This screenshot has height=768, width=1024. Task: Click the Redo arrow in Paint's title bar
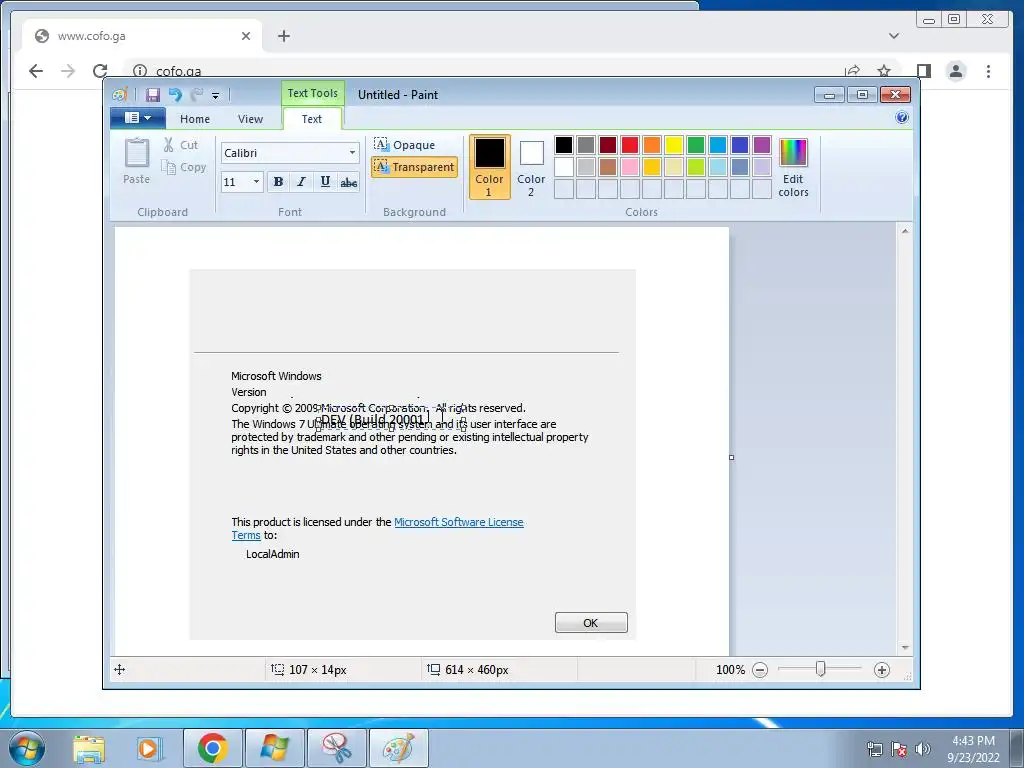click(x=197, y=95)
